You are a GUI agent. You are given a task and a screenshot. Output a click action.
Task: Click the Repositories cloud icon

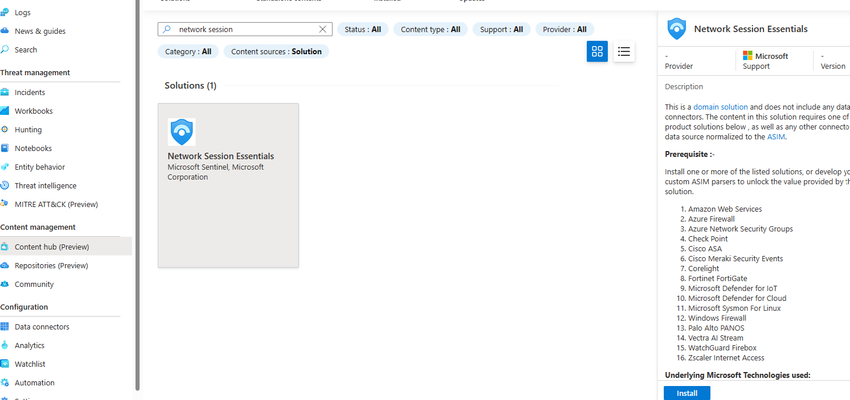point(4,266)
